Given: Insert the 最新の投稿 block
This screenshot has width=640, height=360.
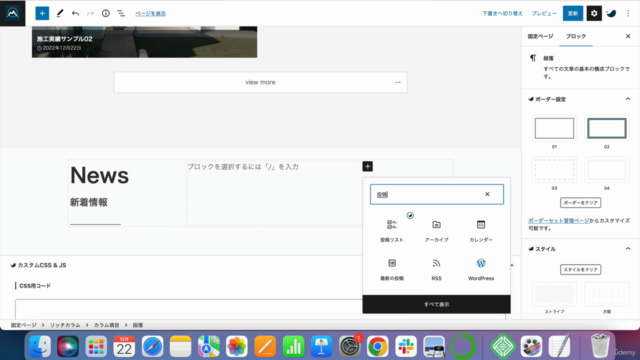Looking at the screenshot, I should 392,270.
